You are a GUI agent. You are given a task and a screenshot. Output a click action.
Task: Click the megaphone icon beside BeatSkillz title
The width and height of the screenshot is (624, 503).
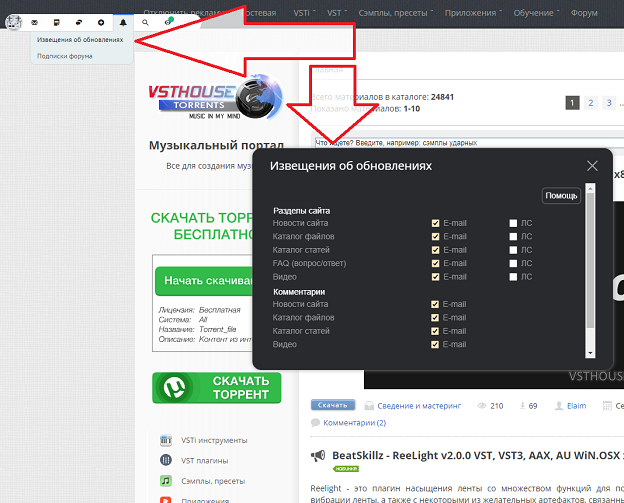[x=318, y=456]
